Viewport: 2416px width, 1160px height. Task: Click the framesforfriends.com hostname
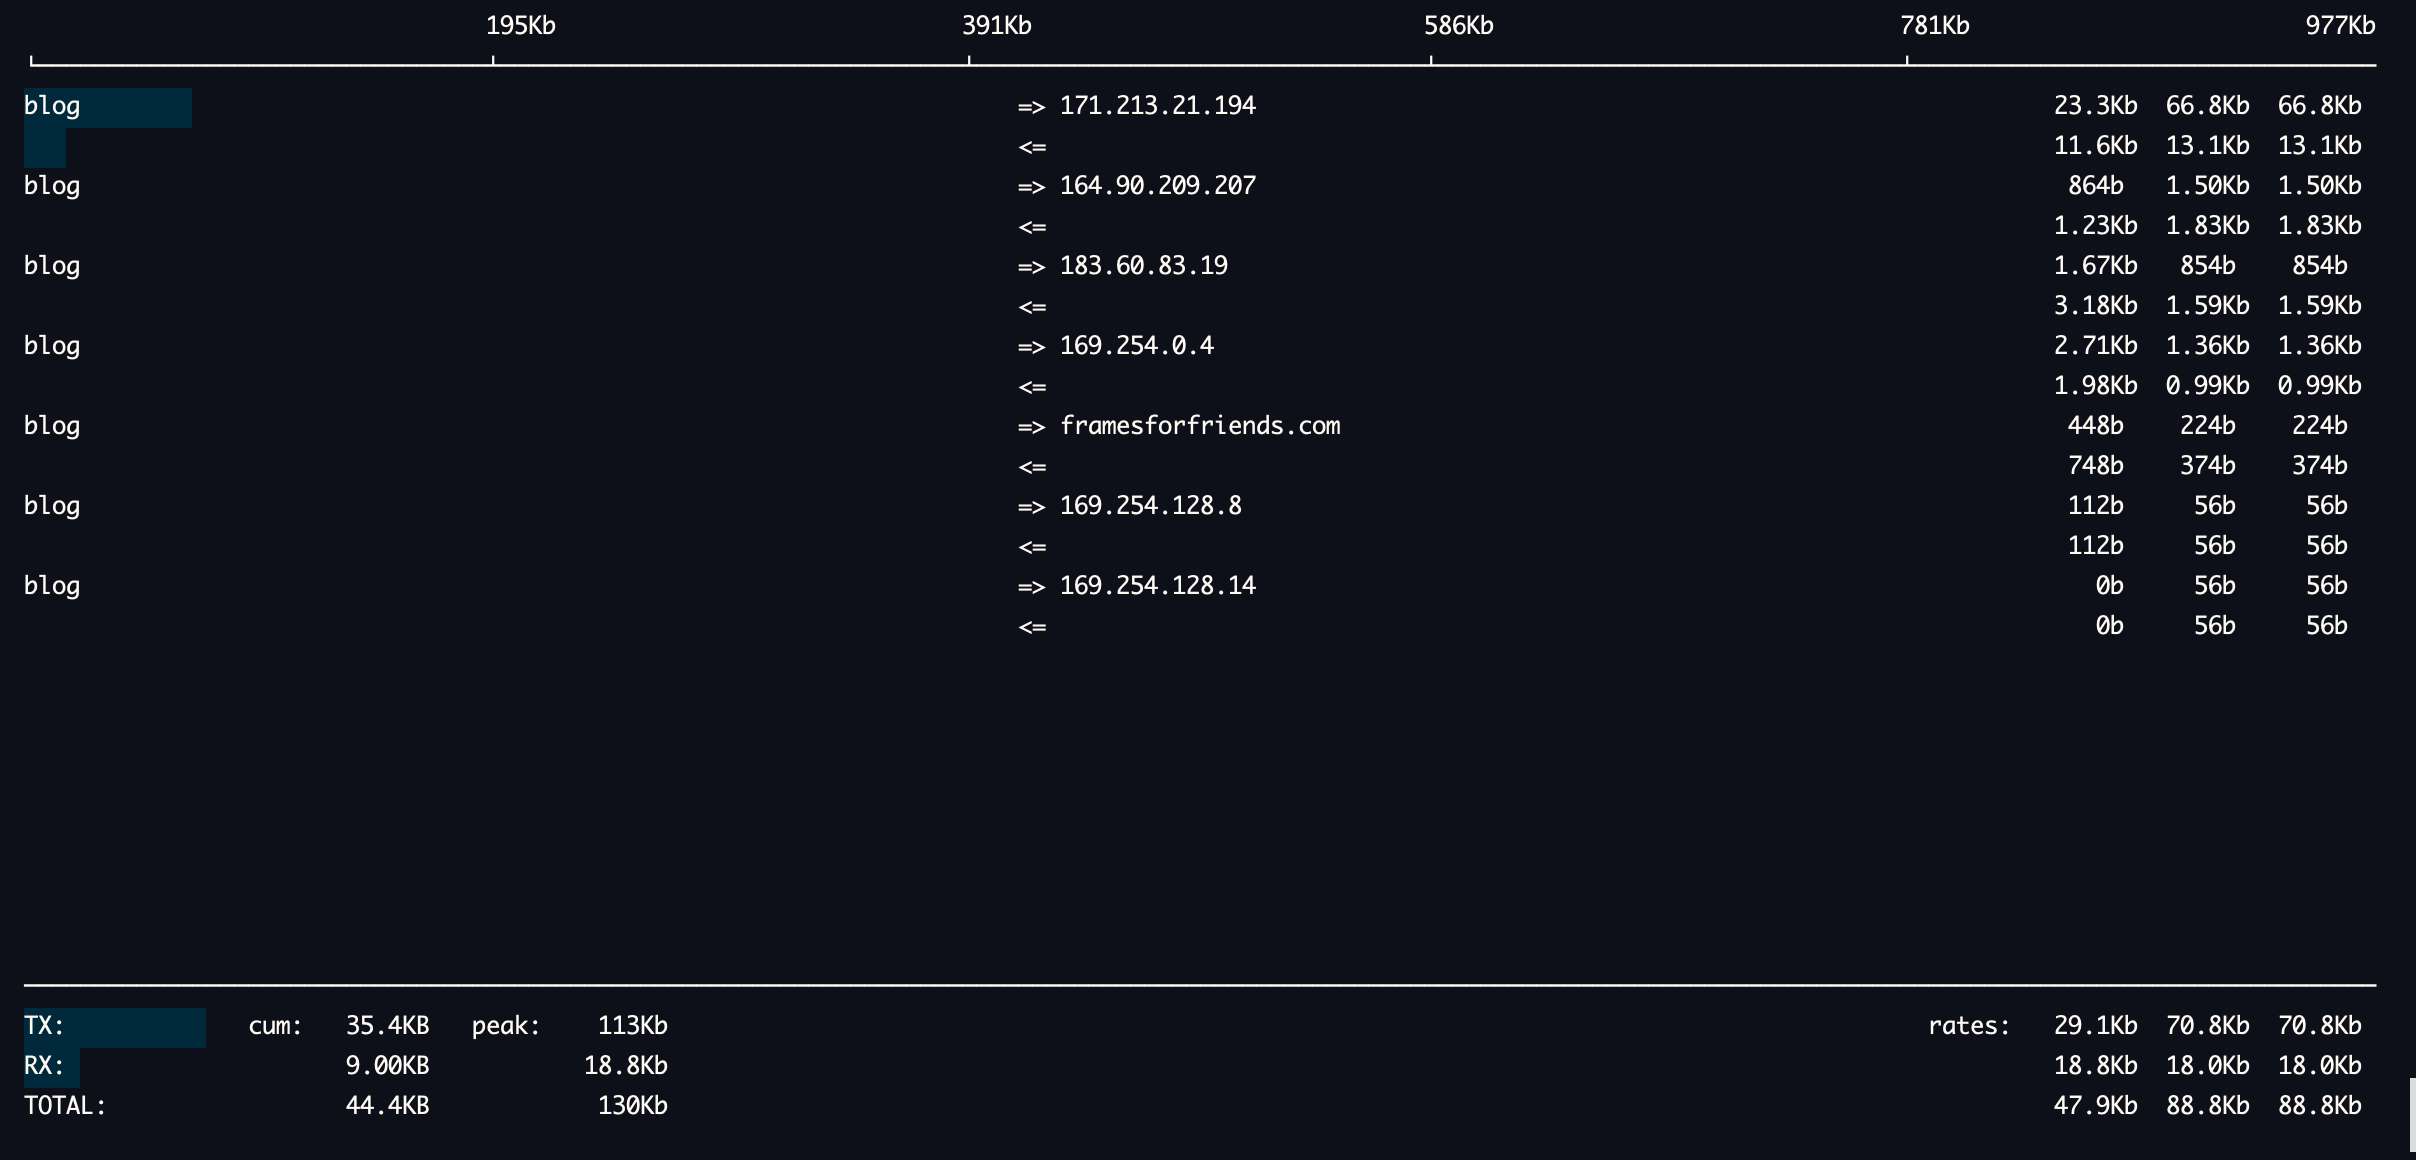point(1199,426)
